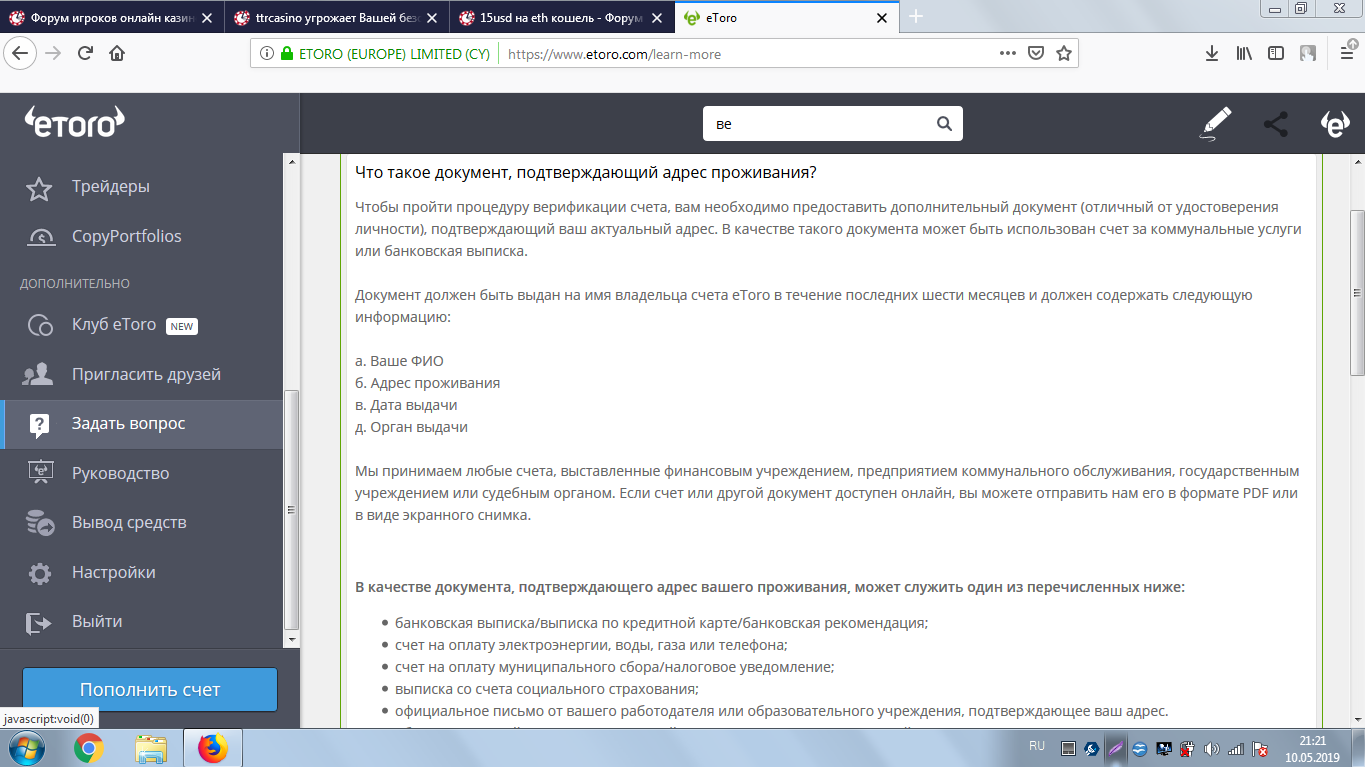Click list item 'д. Орган выдачи'
Viewport: 1365px width, 767px height.
[x=411, y=427]
